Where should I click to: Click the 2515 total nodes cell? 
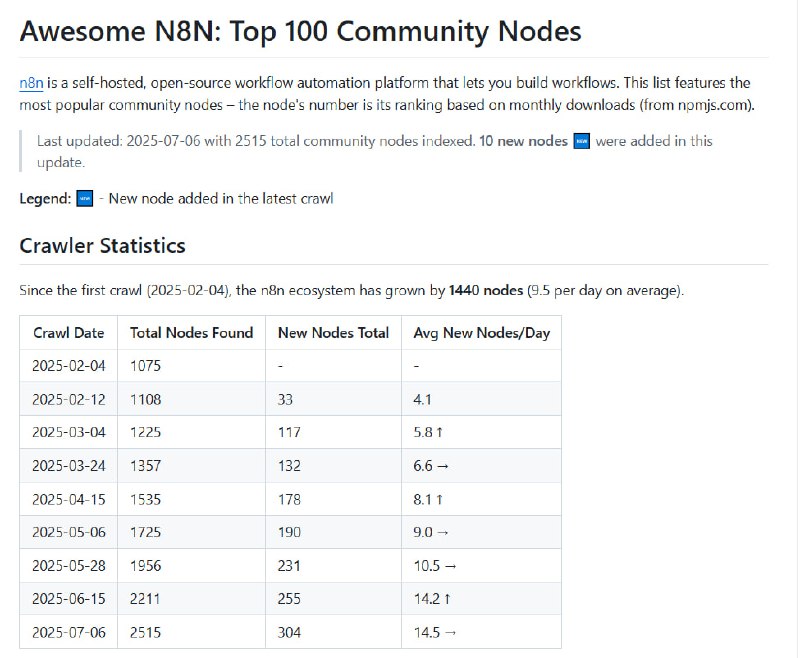point(144,632)
